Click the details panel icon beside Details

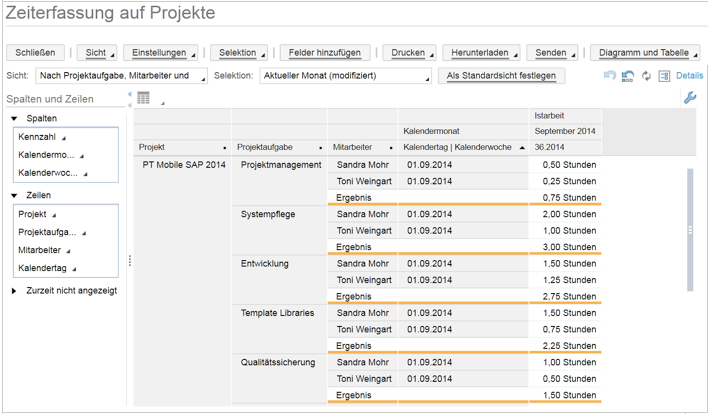tap(664, 76)
